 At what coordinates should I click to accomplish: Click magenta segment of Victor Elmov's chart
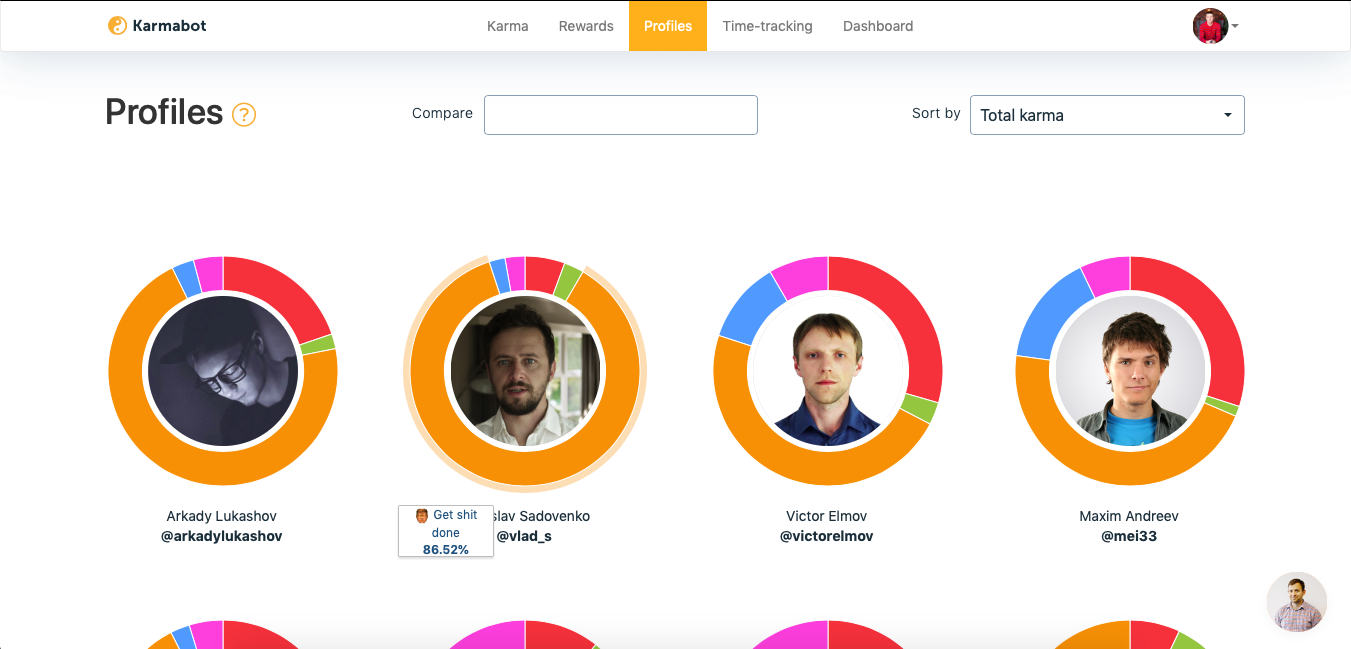click(x=802, y=276)
